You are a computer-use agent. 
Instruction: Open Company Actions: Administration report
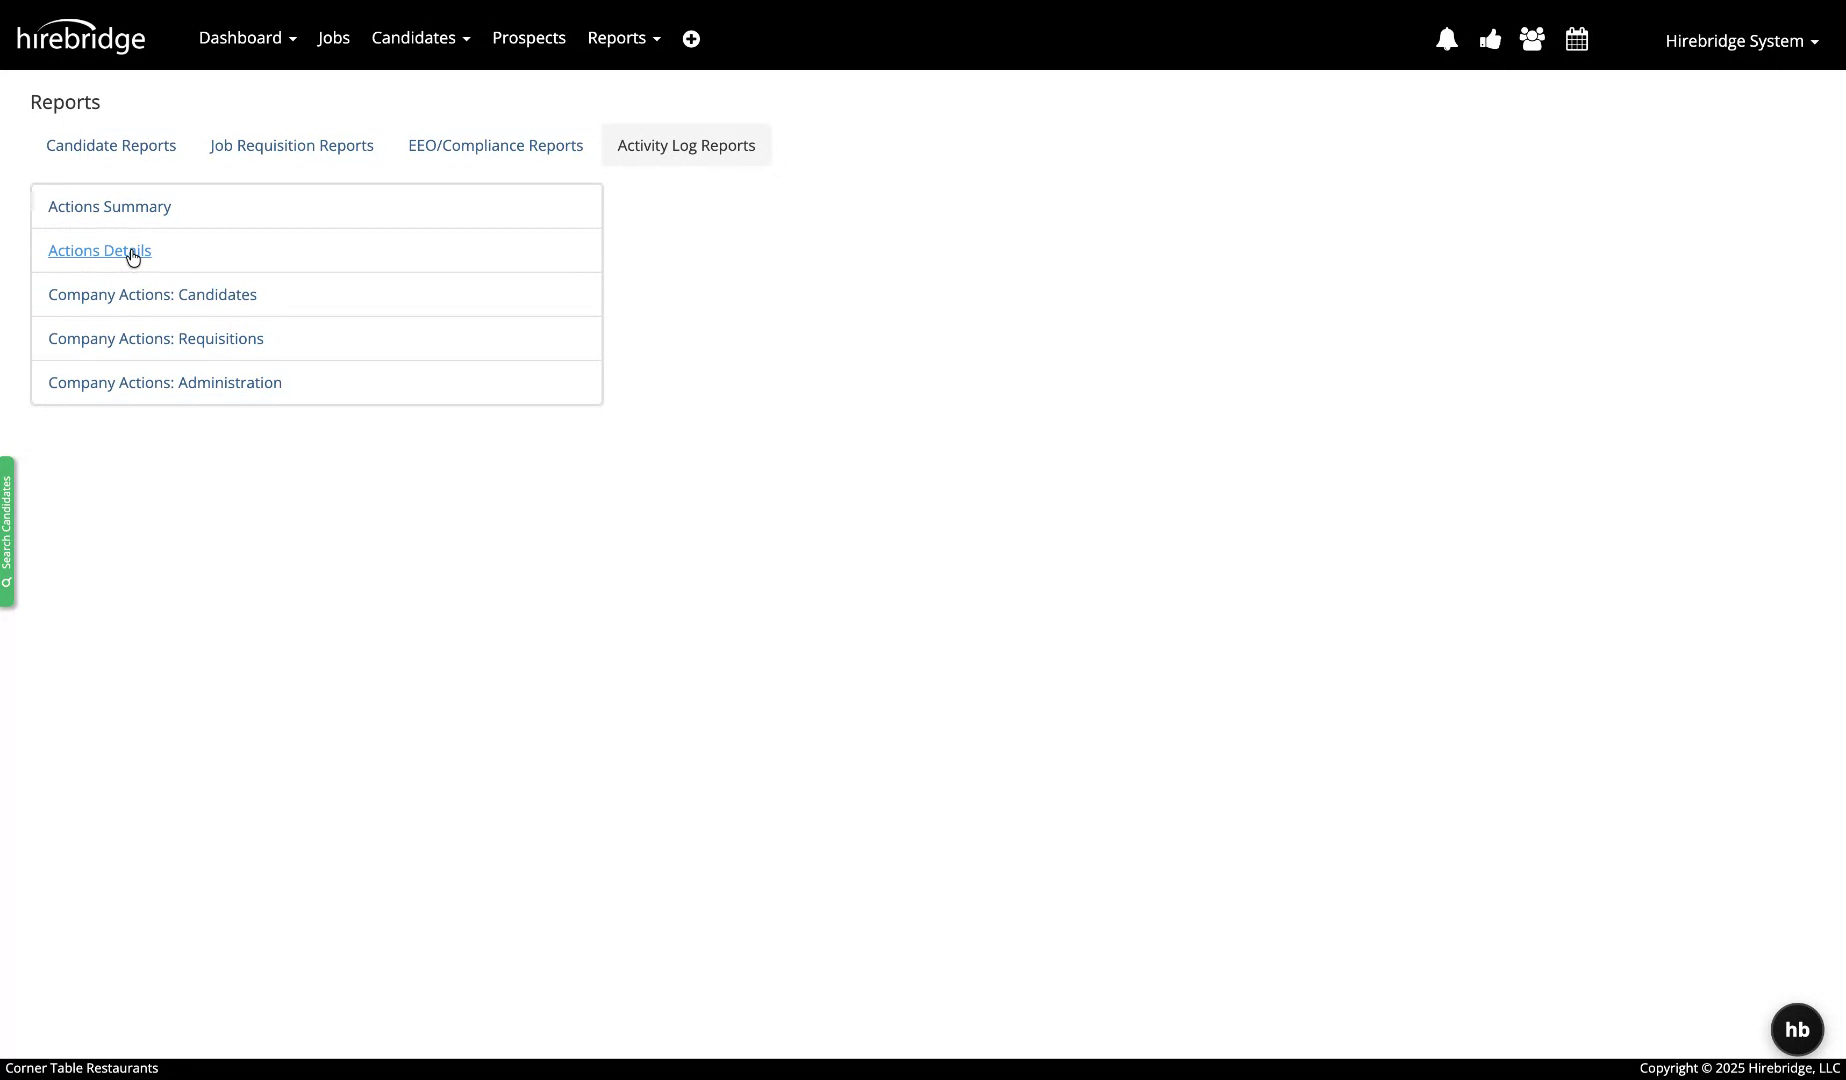[x=164, y=382]
